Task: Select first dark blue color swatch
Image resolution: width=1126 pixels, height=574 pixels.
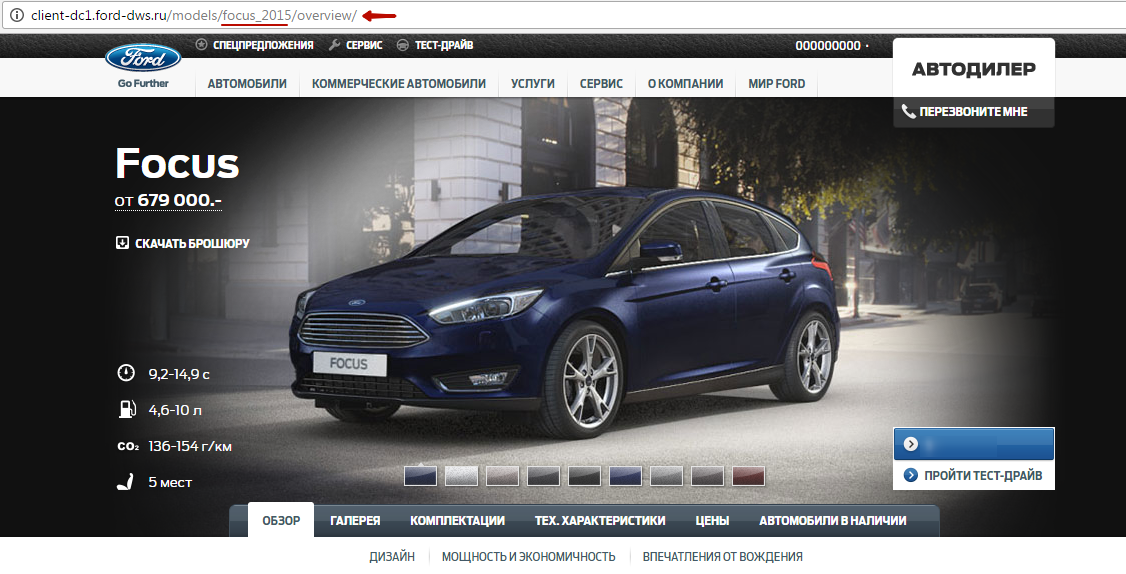Action: tap(420, 476)
